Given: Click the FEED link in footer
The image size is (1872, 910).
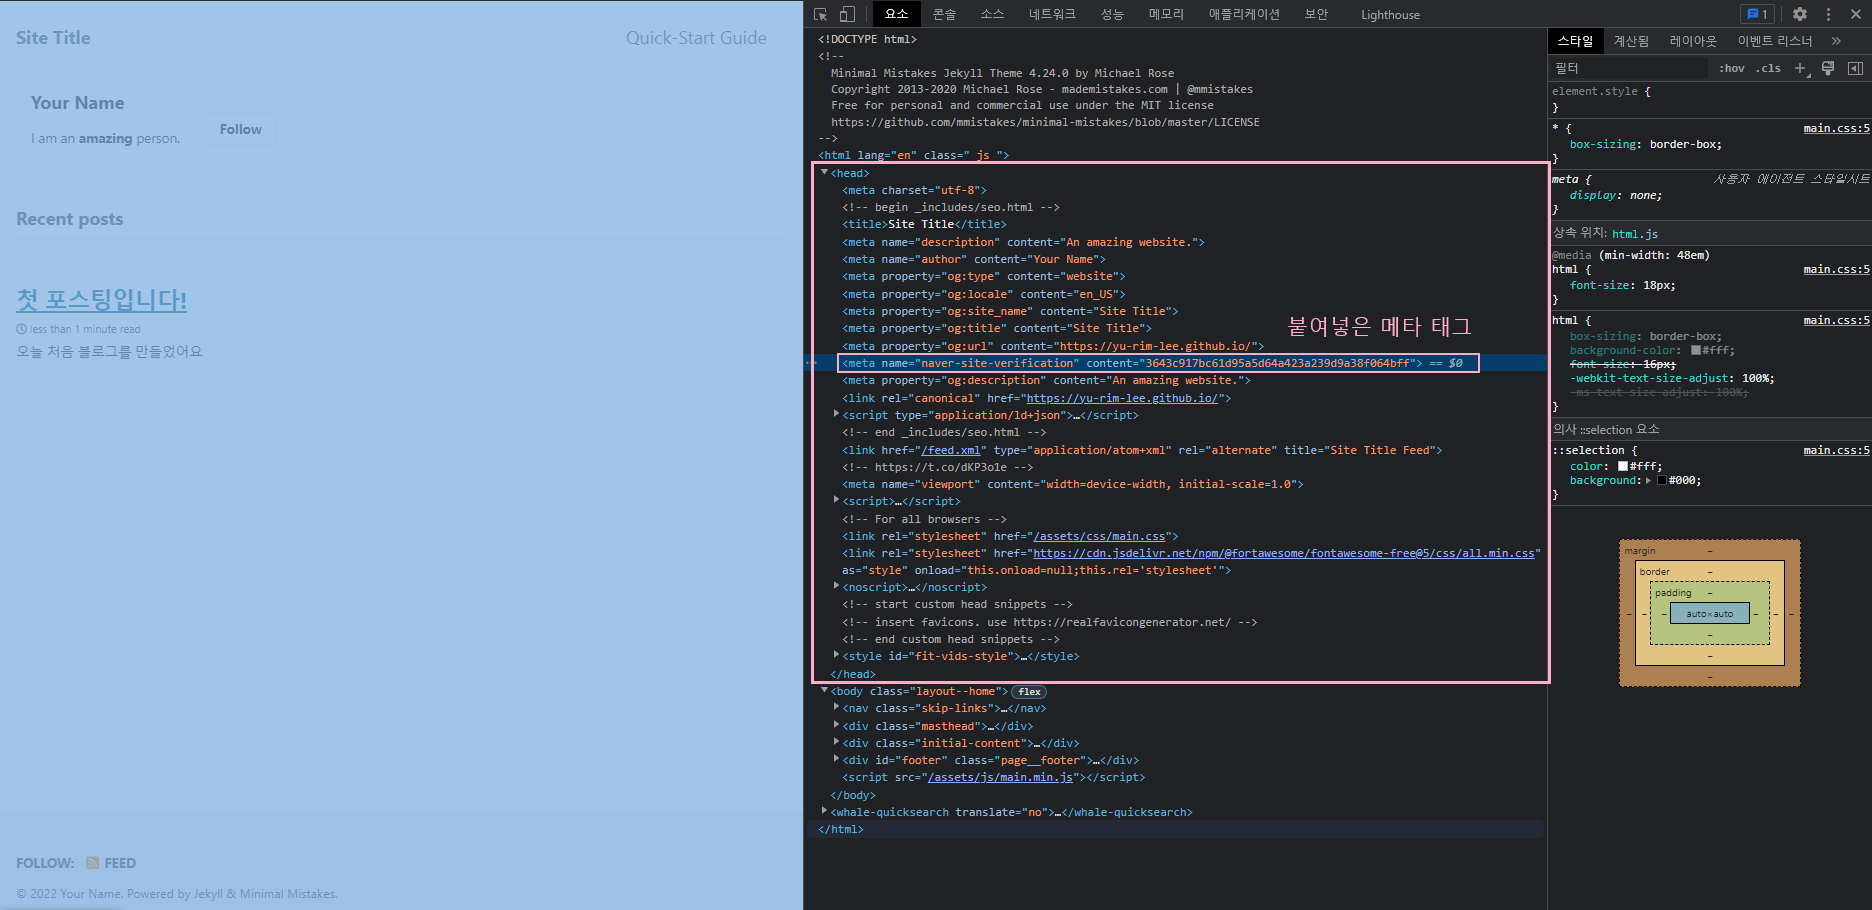Looking at the screenshot, I should [x=120, y=863].
